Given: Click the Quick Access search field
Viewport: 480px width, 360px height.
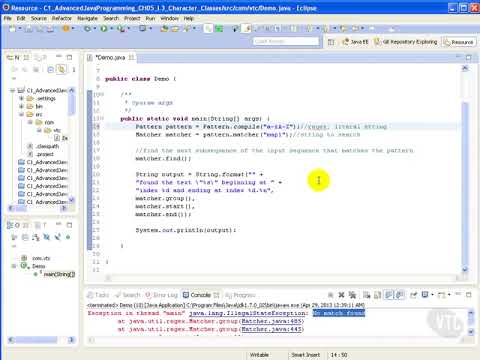Looking at the screenshot, I should pyautogui.click(x=286, y=41).
